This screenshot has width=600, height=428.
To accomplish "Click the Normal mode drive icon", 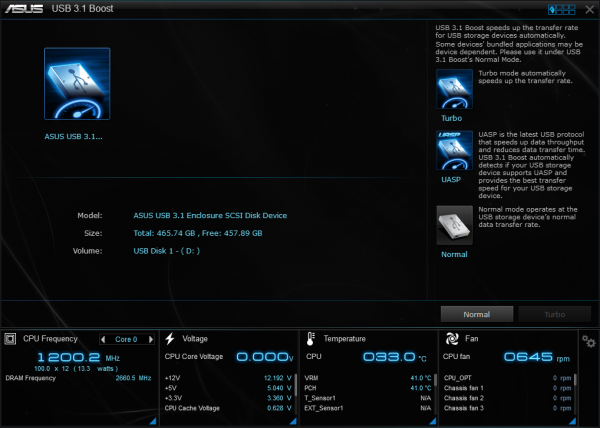I will [454, 225].
